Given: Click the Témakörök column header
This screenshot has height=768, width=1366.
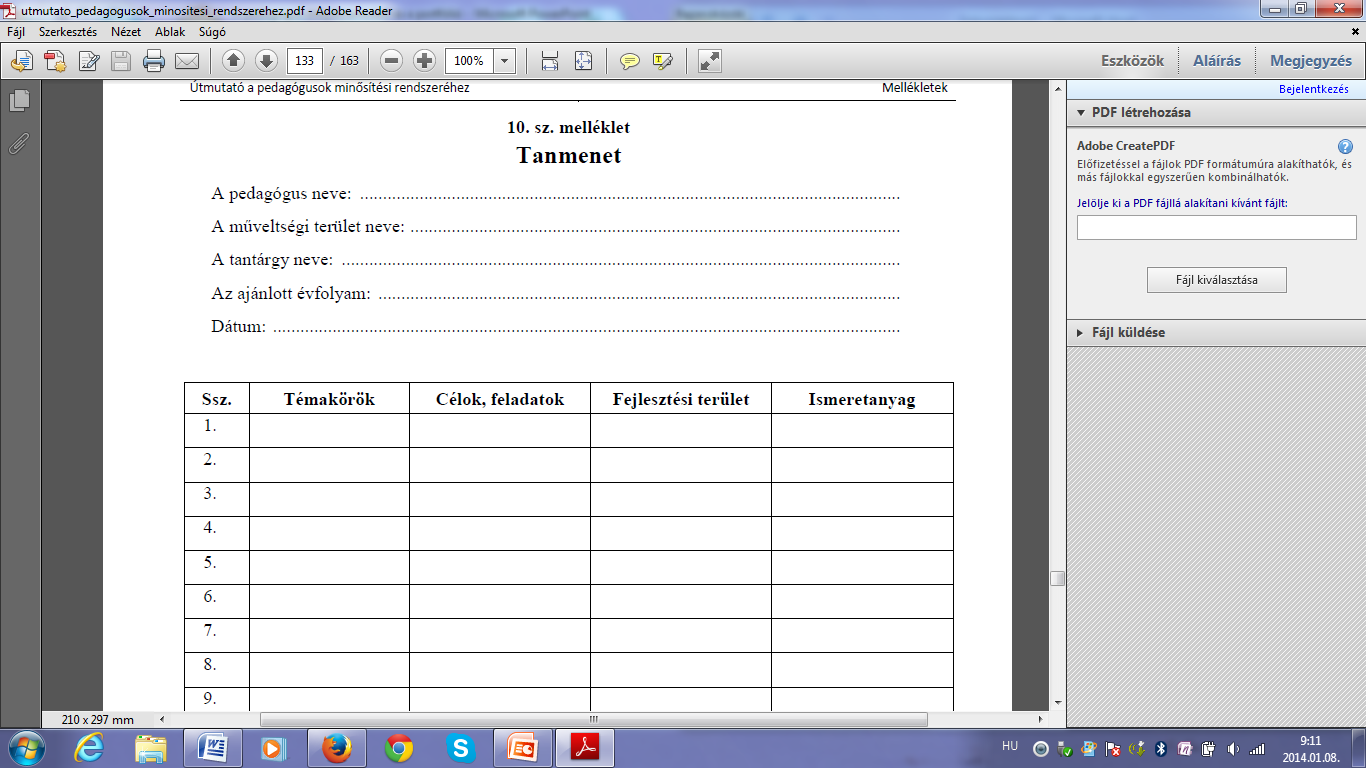Looking at the screenshot, I should click(x=329, y=399).
